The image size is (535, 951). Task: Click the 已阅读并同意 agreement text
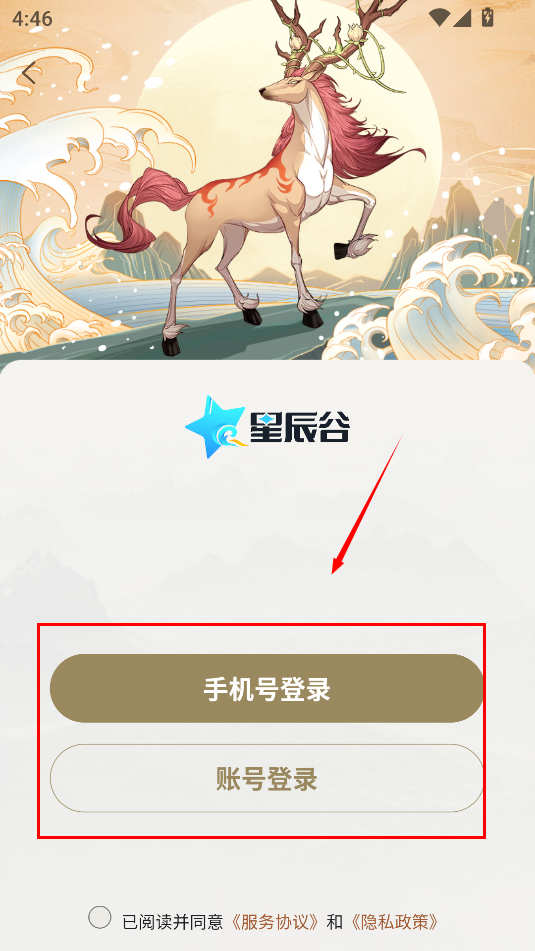[x=173, y=922]
